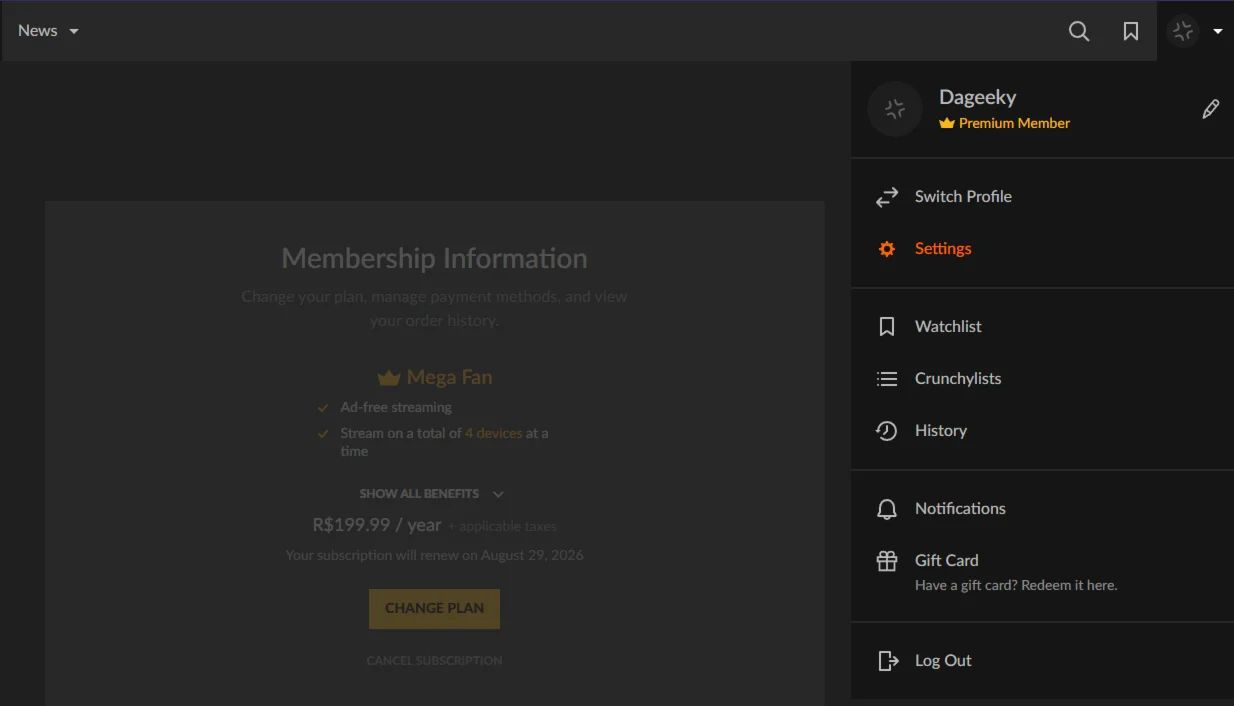Click the pencil icon to edit profile
Screen dimensions: 1234x706
[1210, 109]
